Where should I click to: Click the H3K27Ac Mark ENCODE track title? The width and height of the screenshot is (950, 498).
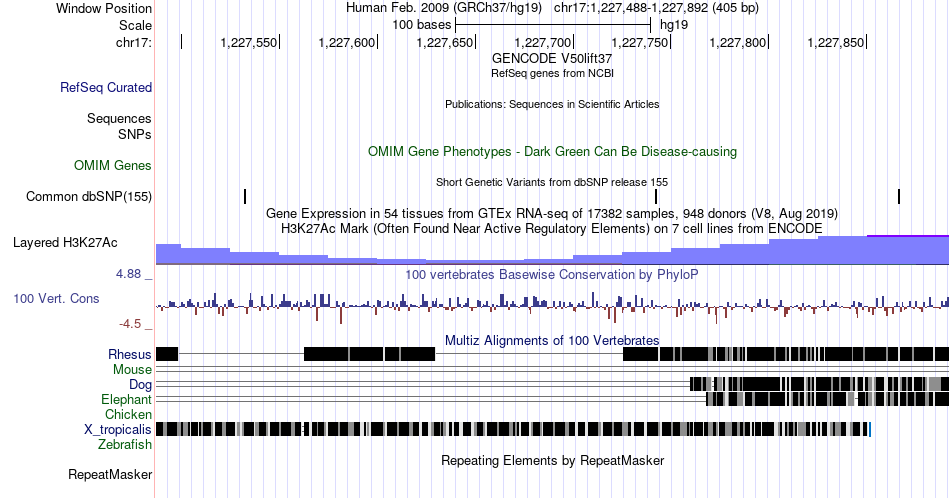(552, 228)
